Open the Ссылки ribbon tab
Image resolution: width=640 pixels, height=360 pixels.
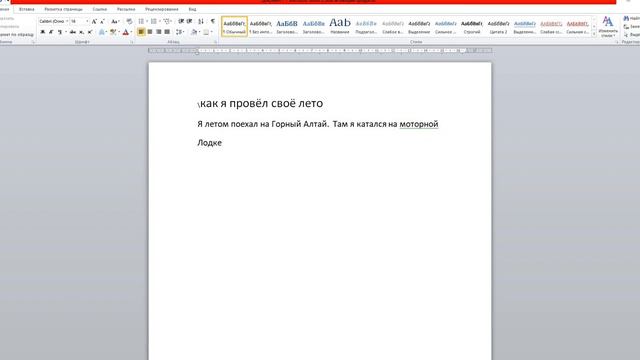pos(100,9)
